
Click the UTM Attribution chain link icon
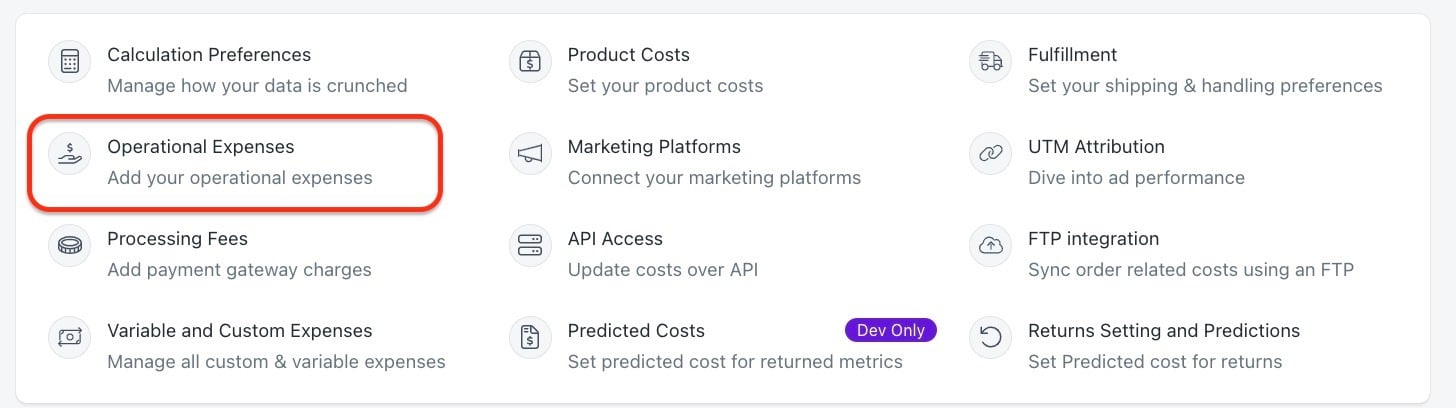pyautogui.click(x=991, y=154)
